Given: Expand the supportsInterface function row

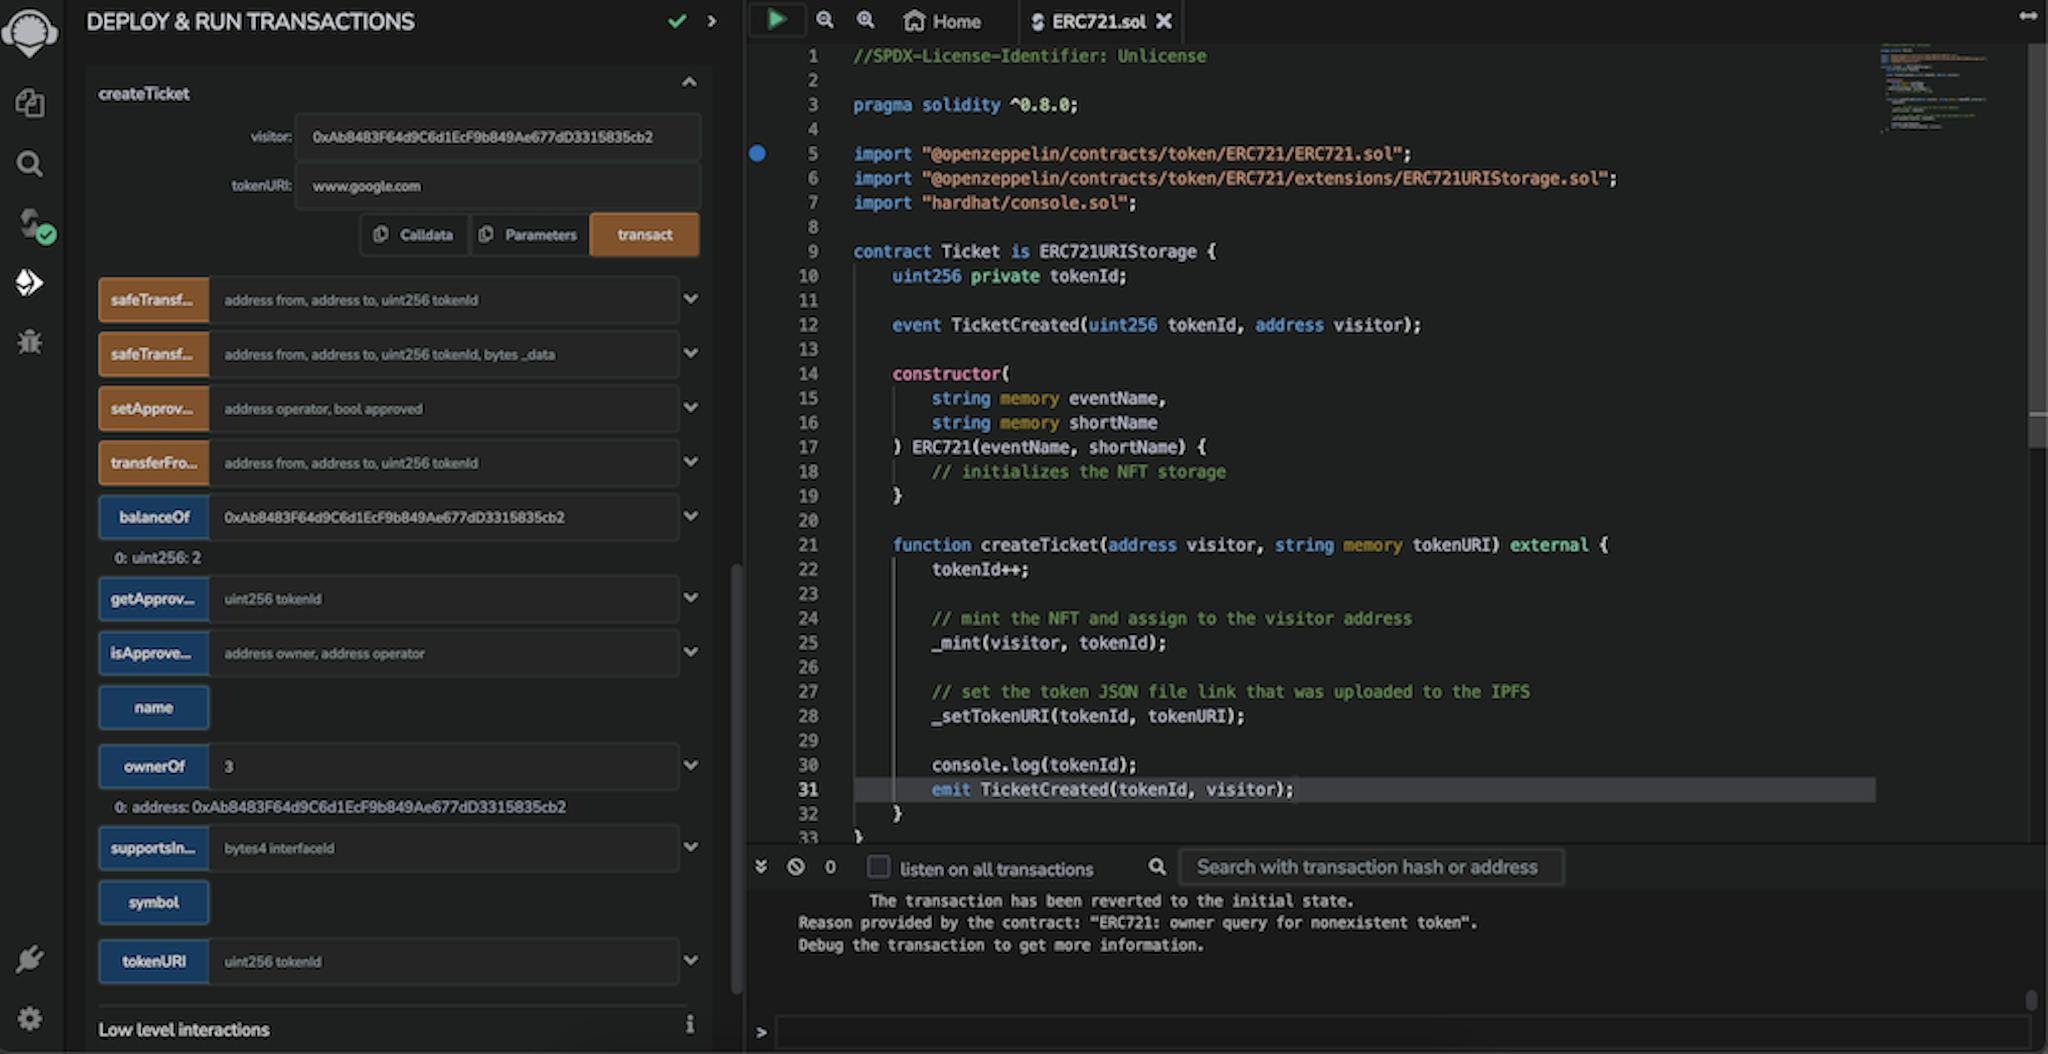Looking at the screenshot, I should pos(690,847).
